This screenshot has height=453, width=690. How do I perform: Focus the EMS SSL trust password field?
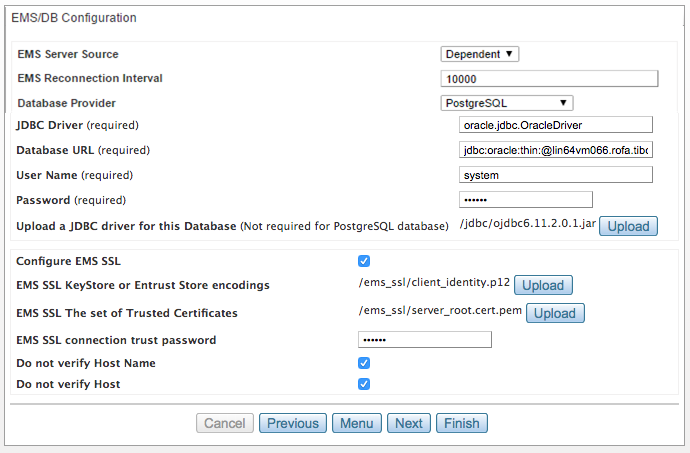(x=424, y=340)
